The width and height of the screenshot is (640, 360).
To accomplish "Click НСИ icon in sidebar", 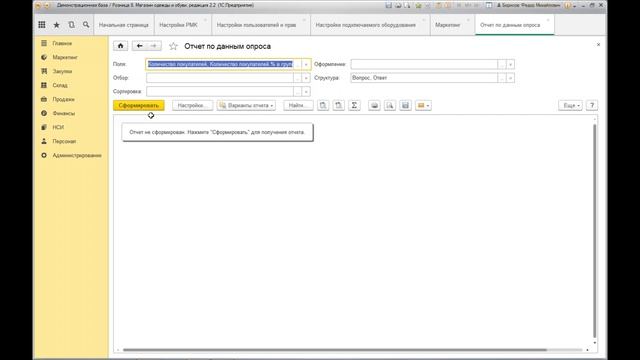I will pyautogui.click(x=44, y=127).
